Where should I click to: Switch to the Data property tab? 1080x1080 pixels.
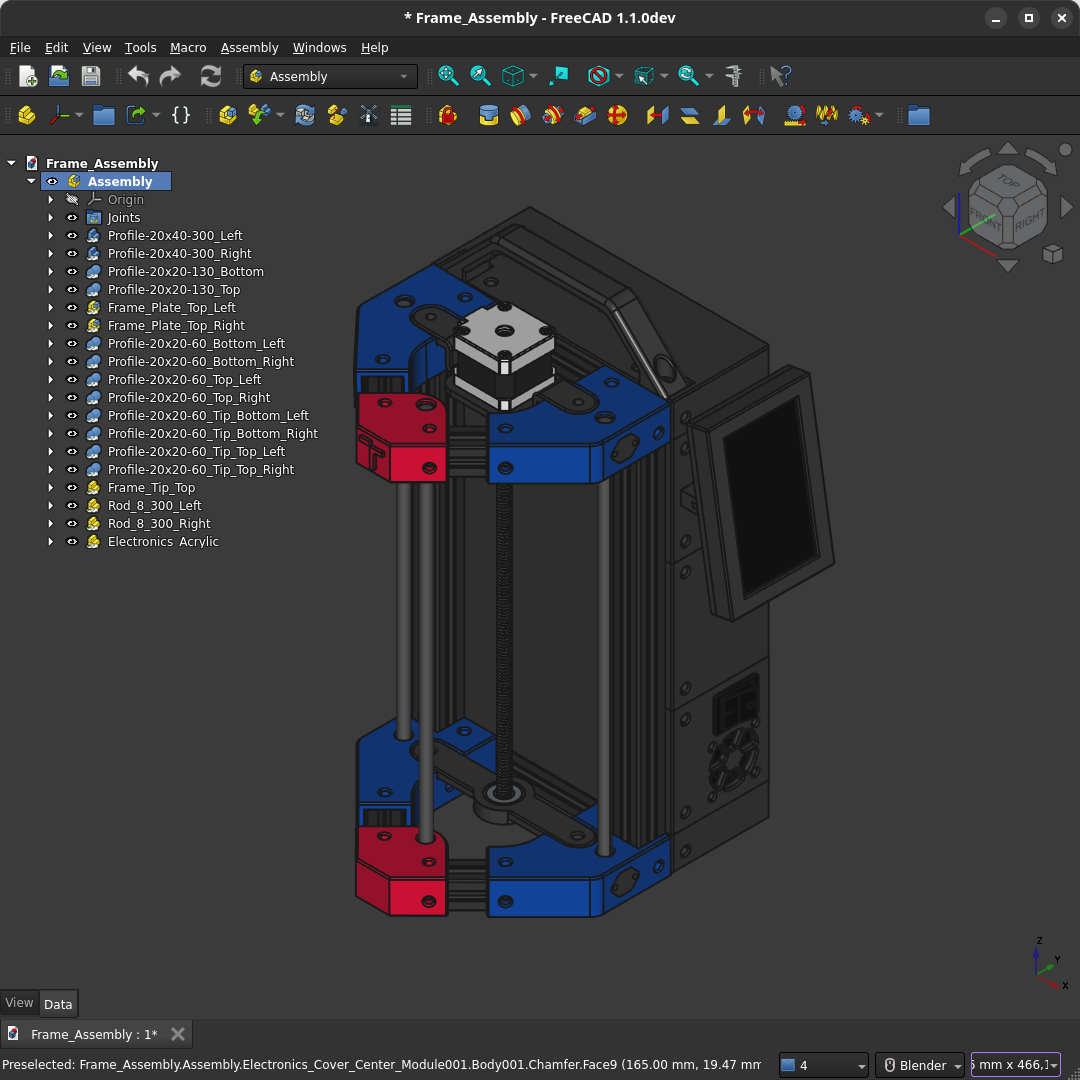click(58, 1004)
